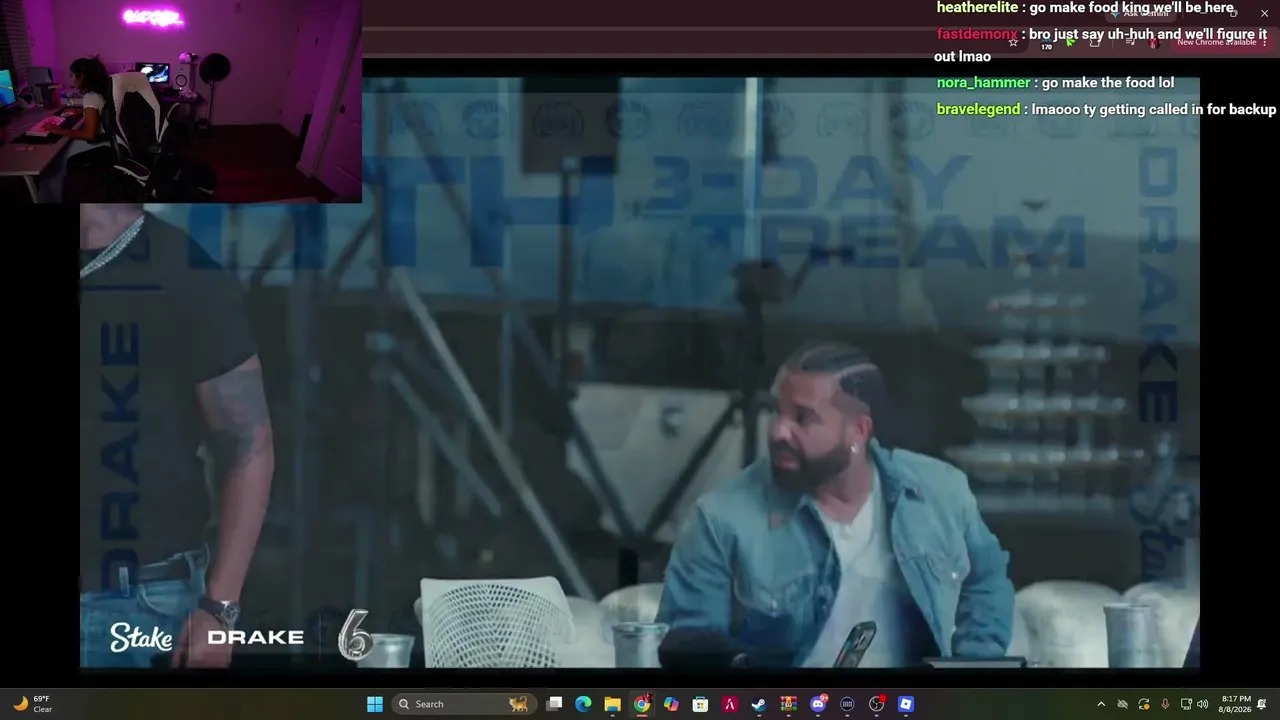Open network settings from the tray

click(1186, 704)
